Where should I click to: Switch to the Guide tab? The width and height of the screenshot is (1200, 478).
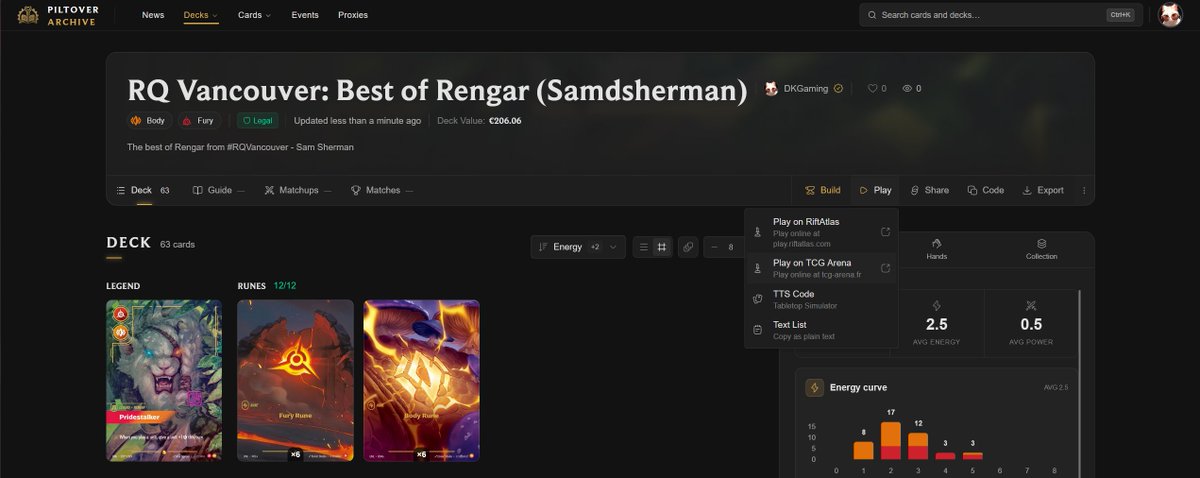pos(218,190)
